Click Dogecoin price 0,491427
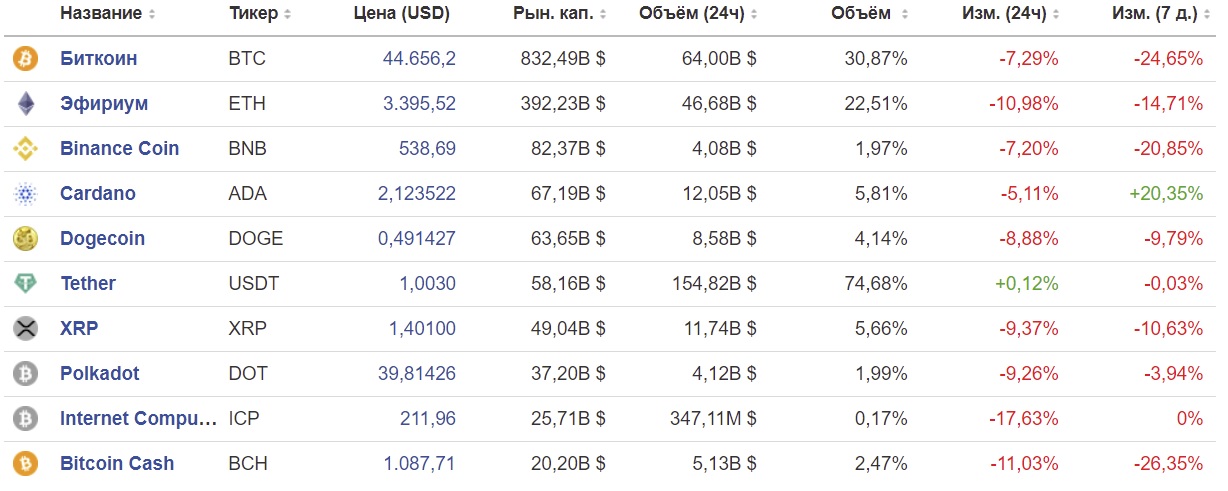Viewport: 1228px width, 491px height. click(x=417, y=239)
